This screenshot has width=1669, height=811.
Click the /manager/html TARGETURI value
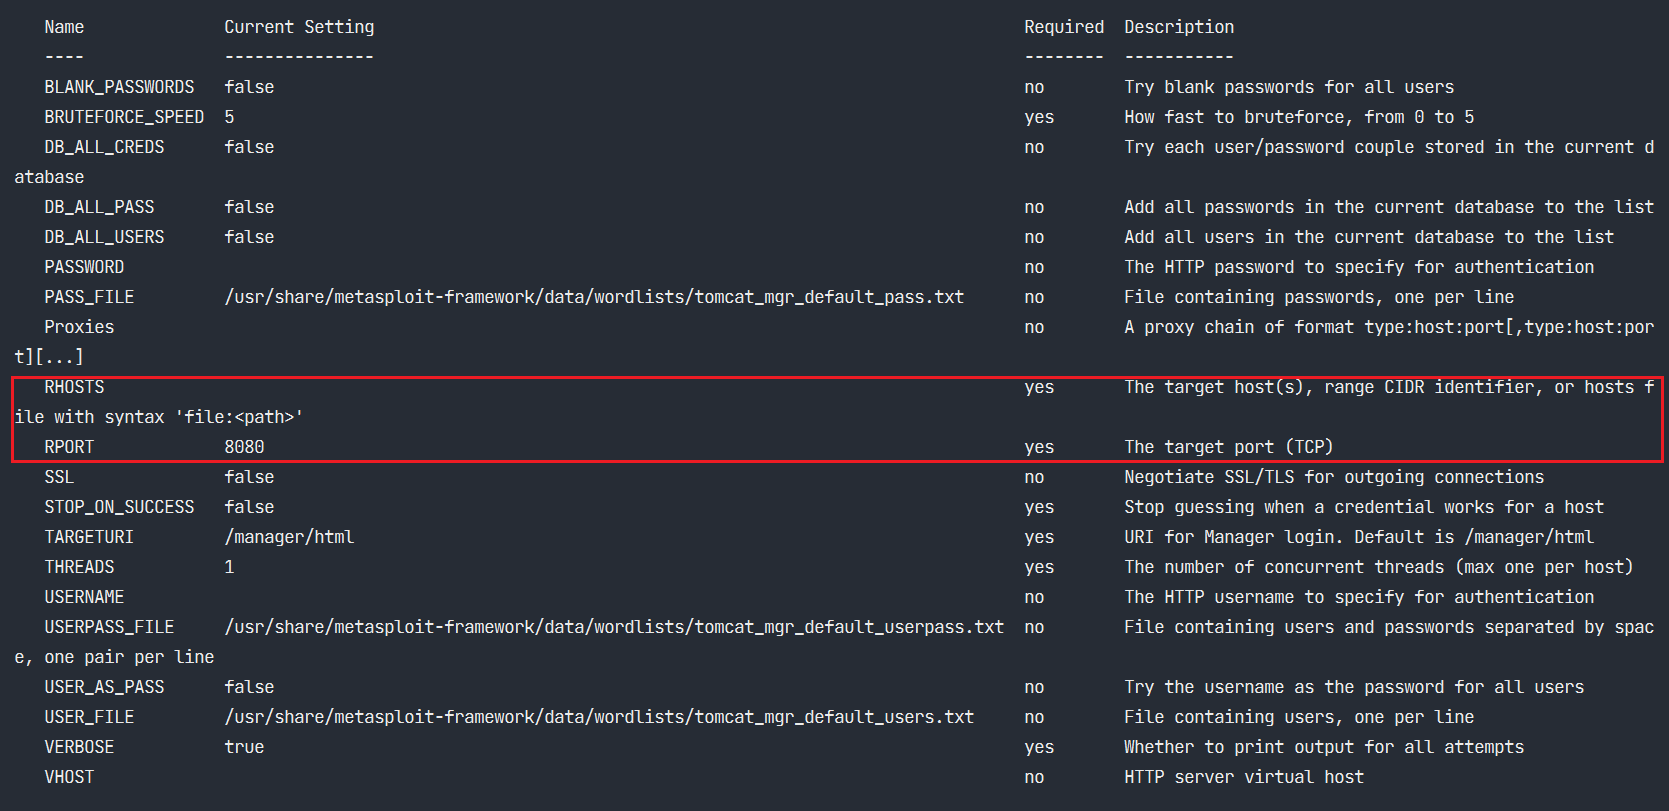click(289, 537)
